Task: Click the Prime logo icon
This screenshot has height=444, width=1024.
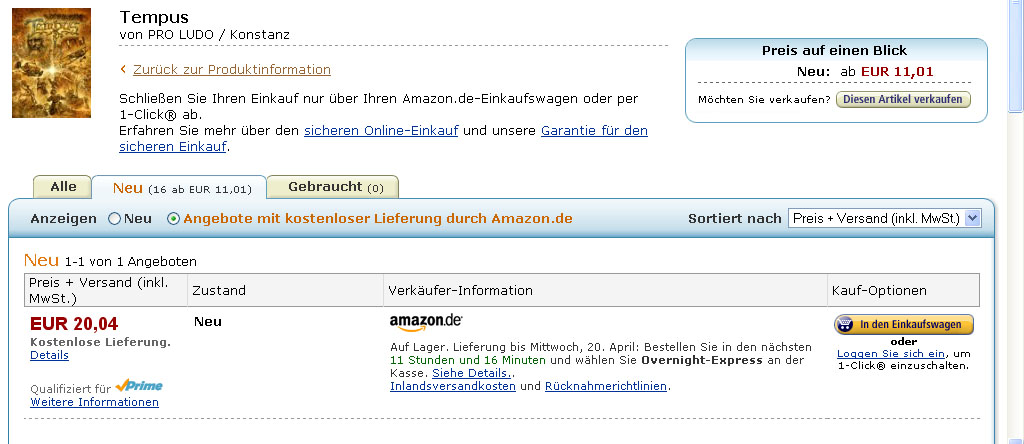Action: 138,386
